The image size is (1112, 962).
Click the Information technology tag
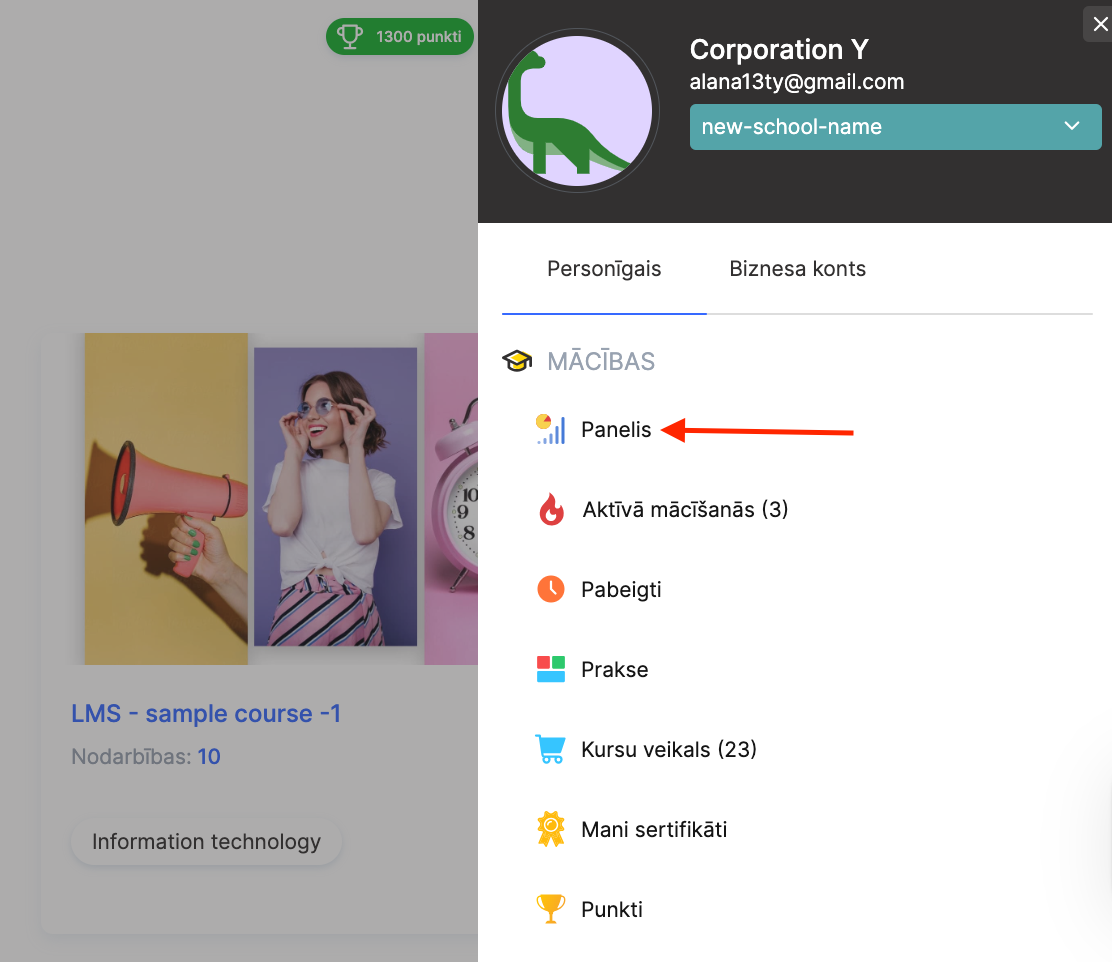tap(206, 842)
